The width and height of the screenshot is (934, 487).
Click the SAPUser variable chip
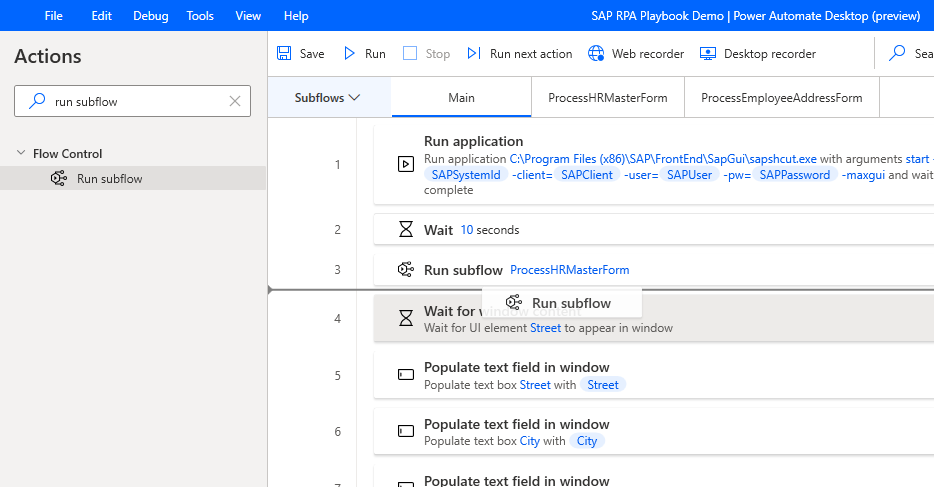689,175
